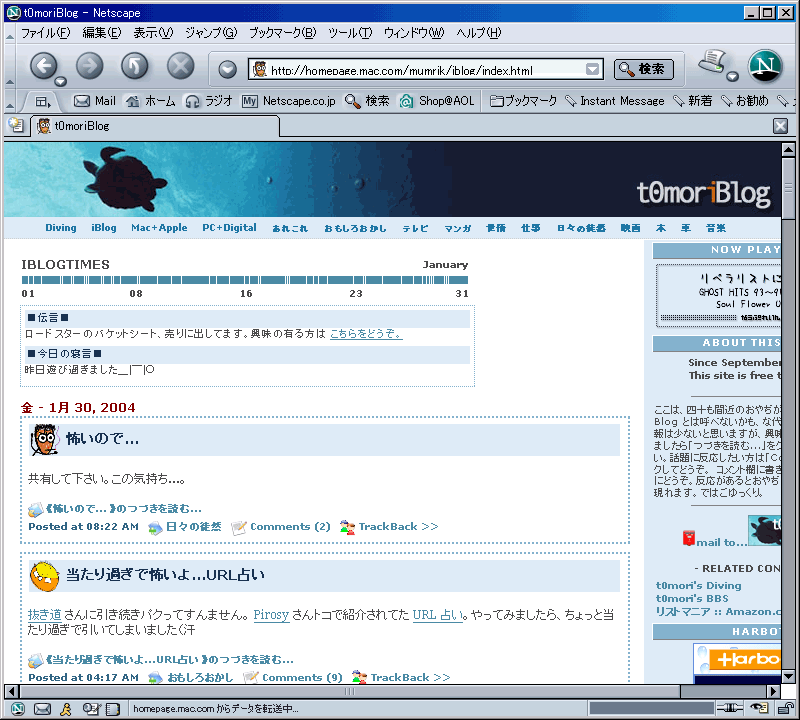The width and height of the screenshot is (800, 720).
Task: Select the t0moriBlog tab
Action: 155,126
